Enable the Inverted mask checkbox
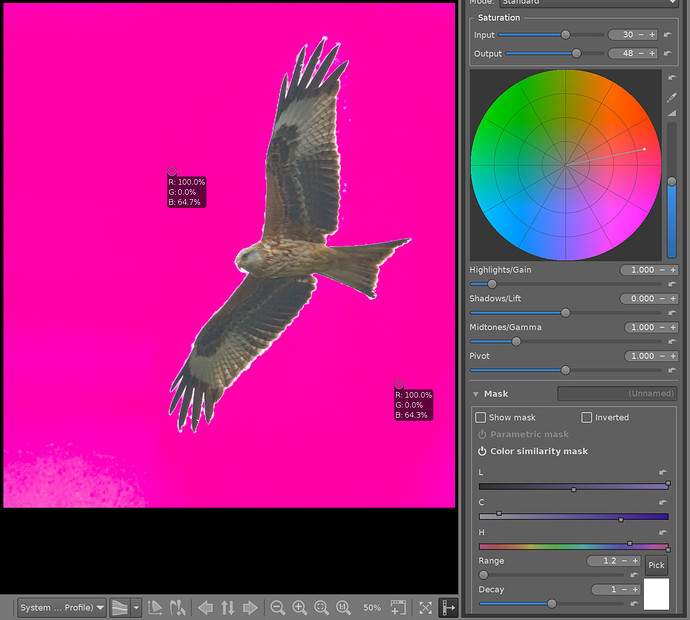The image size is (690, 620). tap(587, 417)
